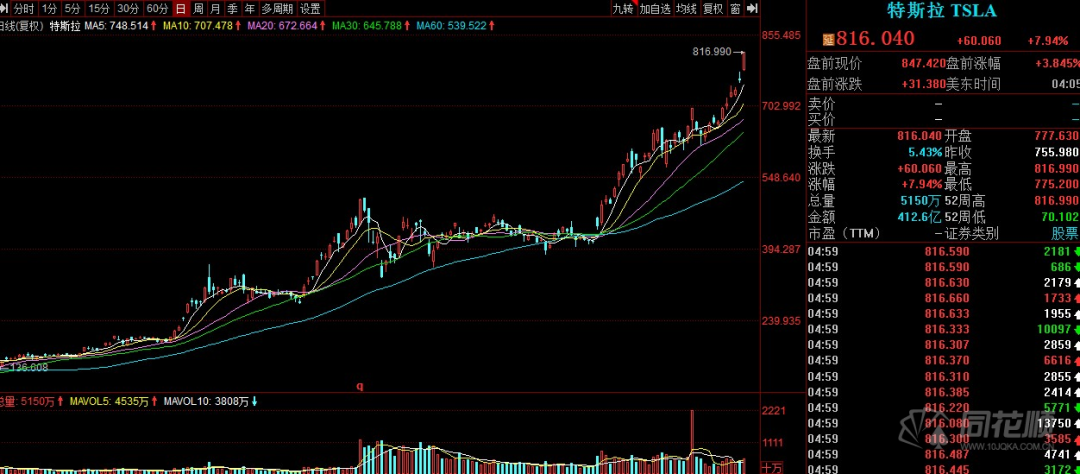1080x474 pixels.
Task: Click the tick row with volume 6616
Action: (x=943, y=360)
